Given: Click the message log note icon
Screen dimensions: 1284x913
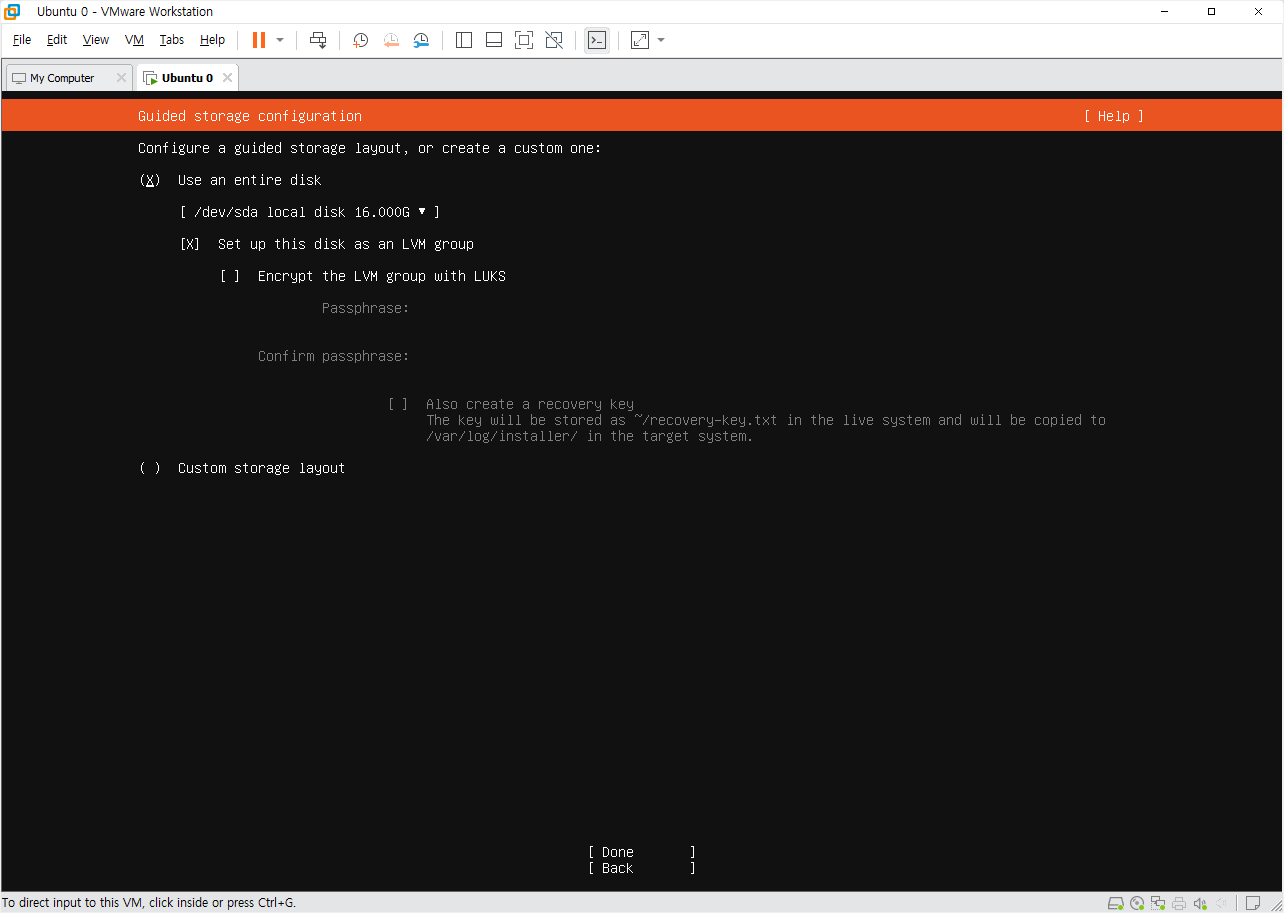Looking at the screenshot, I should [x=1253, y=903].
